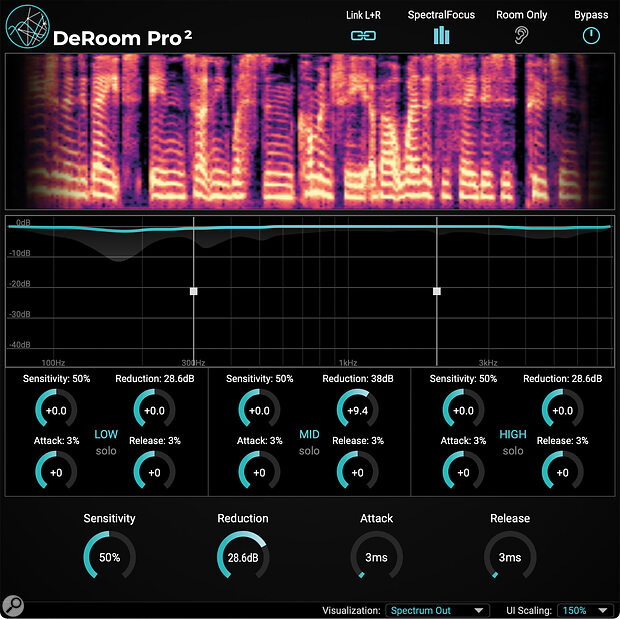The width and height of the screenshot is (620, 619).
Task: Click the HIGH band label
Action: 513,434
